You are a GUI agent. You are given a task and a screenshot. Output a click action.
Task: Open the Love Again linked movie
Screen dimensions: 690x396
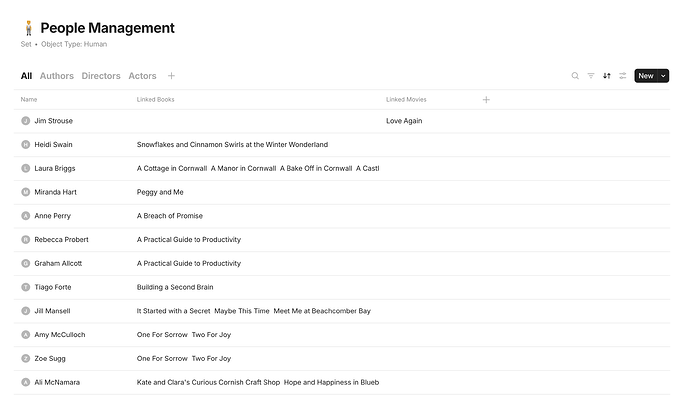(404, 121)
